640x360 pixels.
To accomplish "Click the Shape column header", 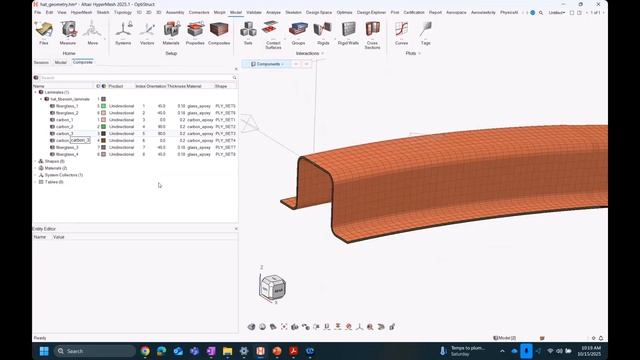I will pos(221,86).
